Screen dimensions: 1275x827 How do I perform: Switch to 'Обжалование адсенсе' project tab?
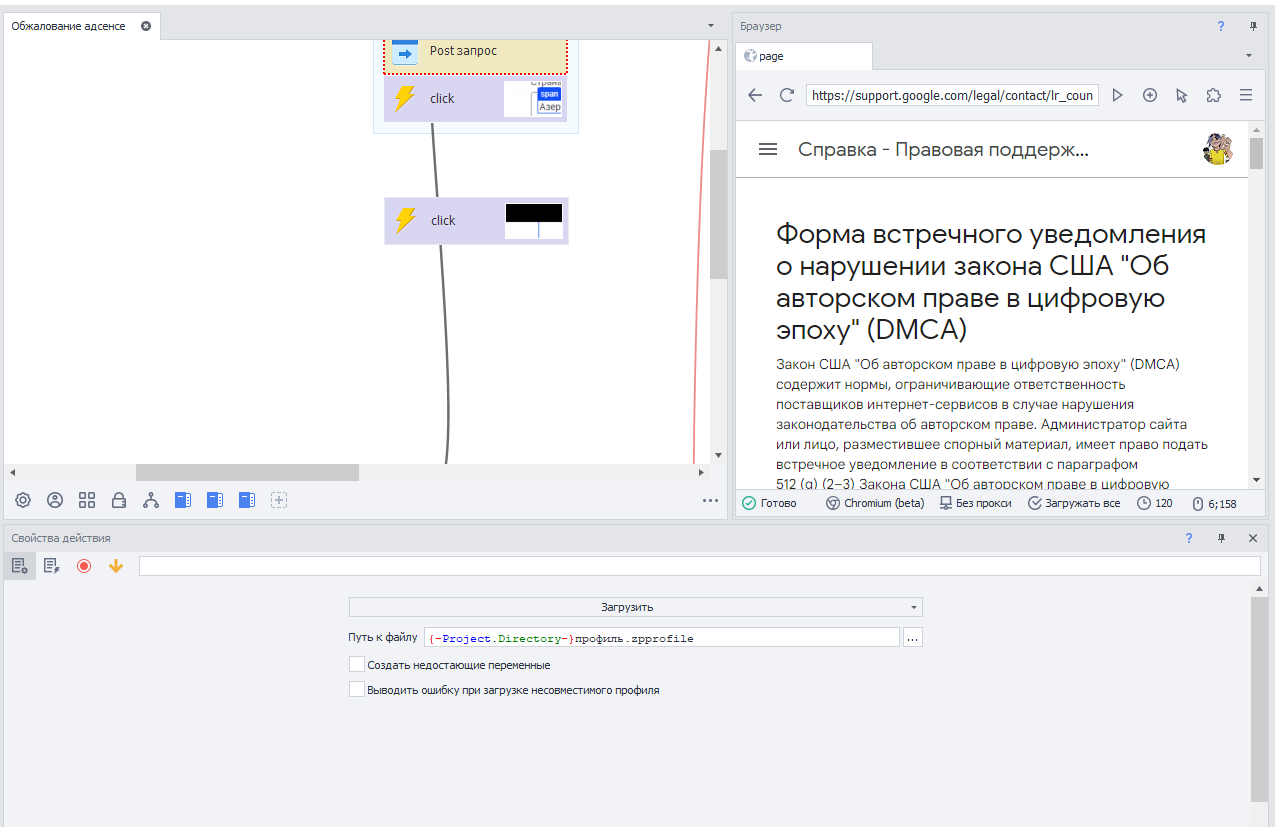click(68, 26)
